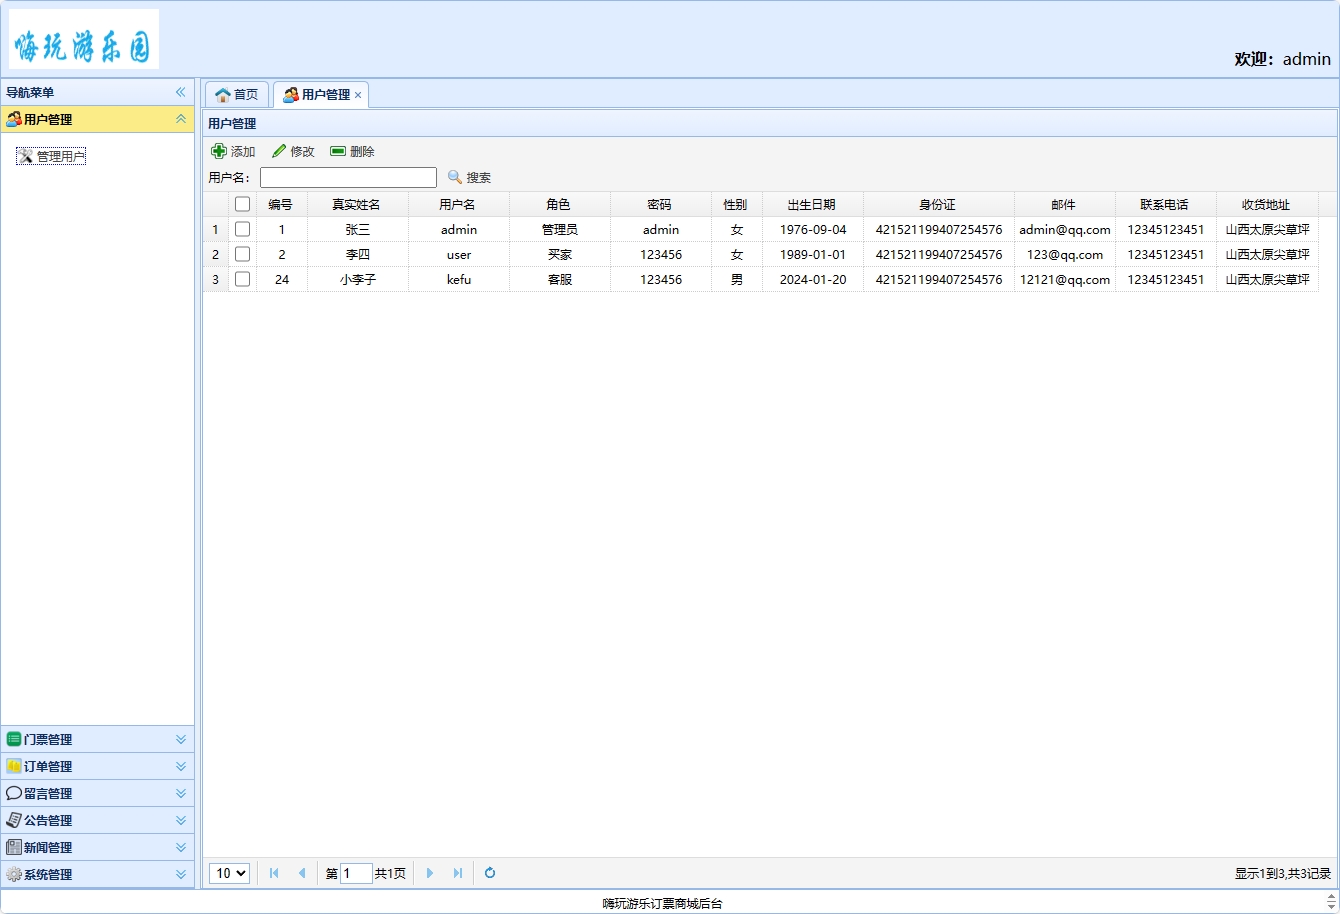Check the row for user 张三
1340x914 pixels.
[242, 229]
